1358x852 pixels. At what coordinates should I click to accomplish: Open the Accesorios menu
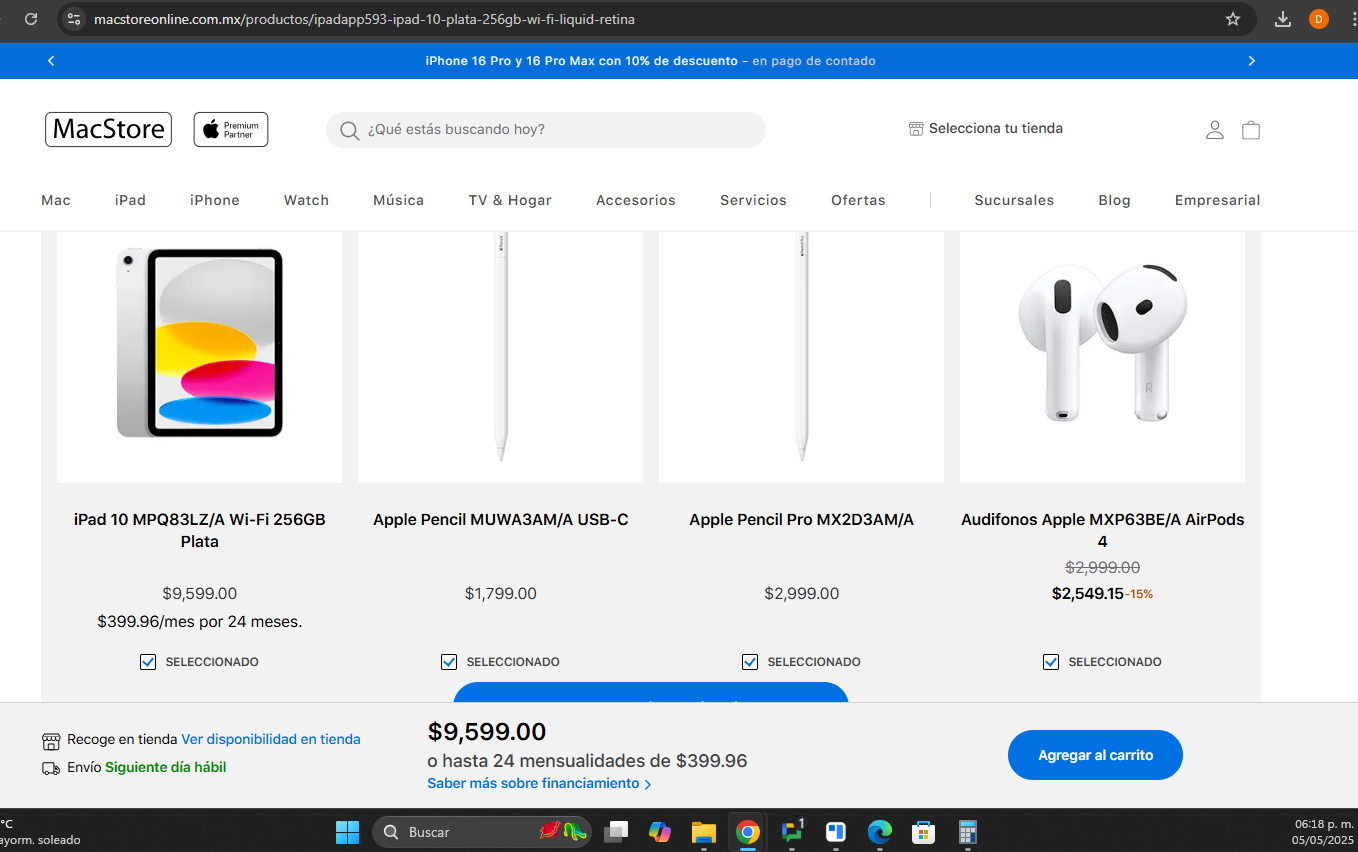point(636,200)
